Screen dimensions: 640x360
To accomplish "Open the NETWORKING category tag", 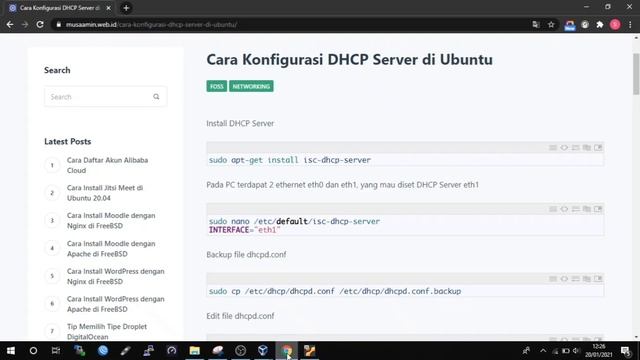I will 251,87.
